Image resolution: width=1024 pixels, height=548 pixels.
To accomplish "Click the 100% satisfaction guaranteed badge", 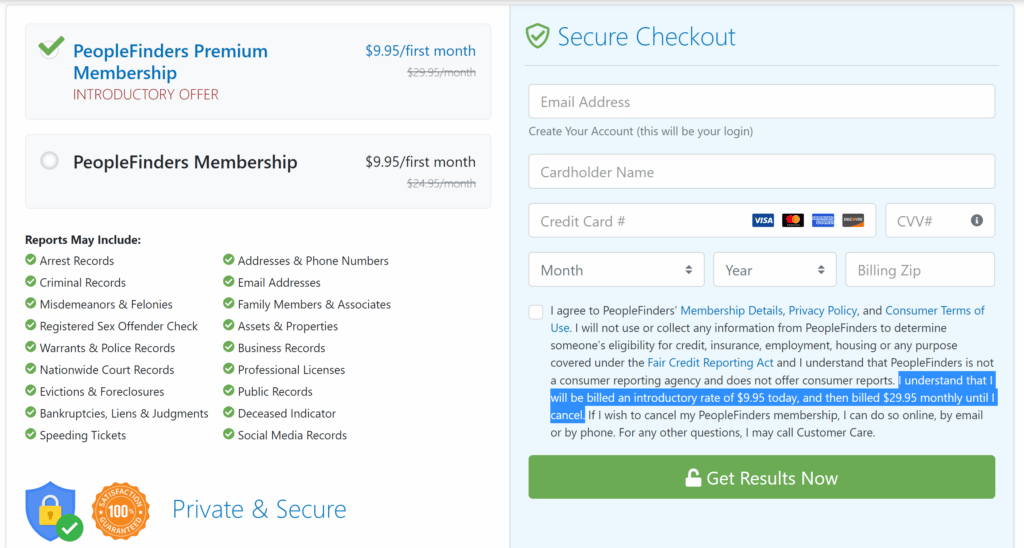I will pyautogui.click(x=121, y=511).
